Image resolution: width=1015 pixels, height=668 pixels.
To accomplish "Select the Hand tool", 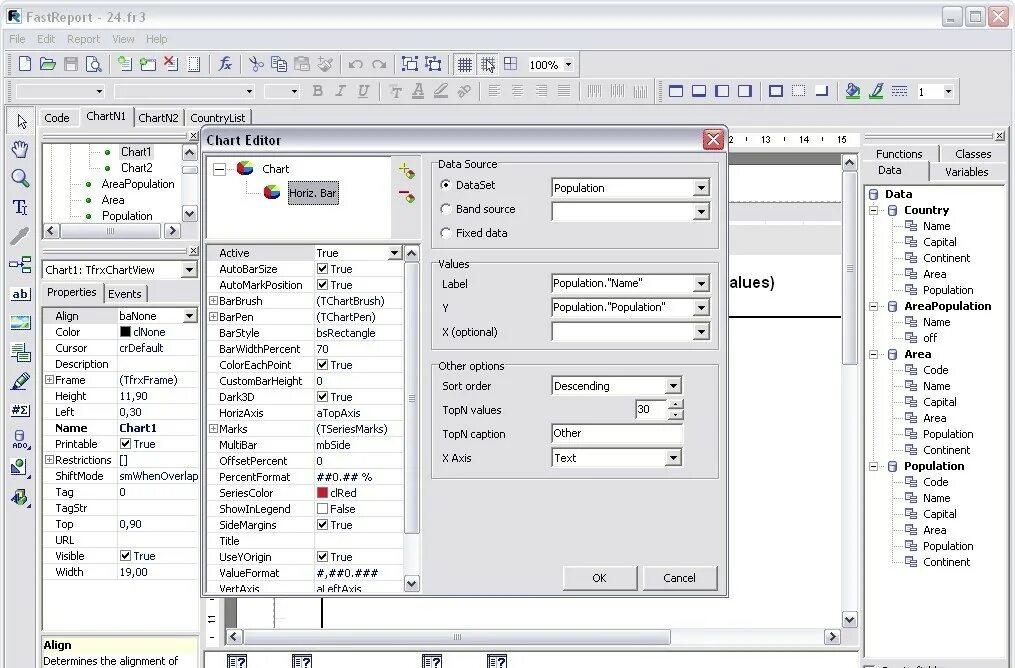I will tap(20, 149).
